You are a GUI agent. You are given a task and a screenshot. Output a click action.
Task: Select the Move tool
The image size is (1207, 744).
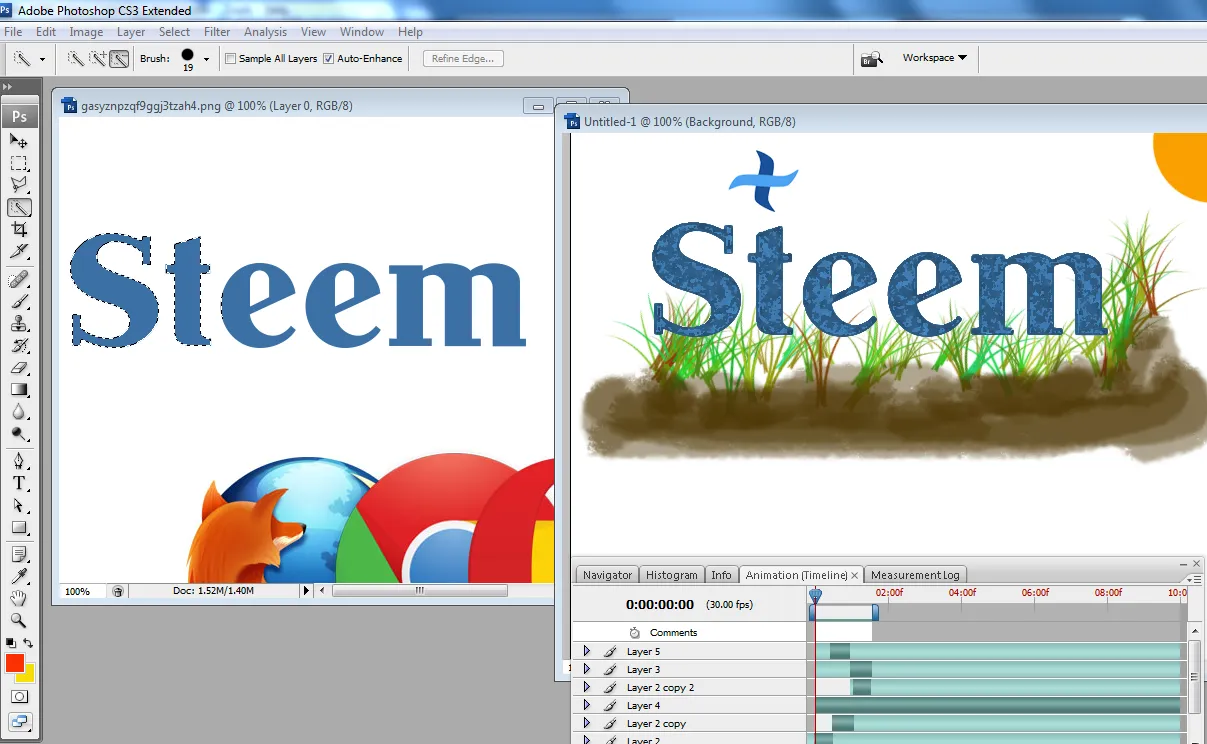pos(19,141)
